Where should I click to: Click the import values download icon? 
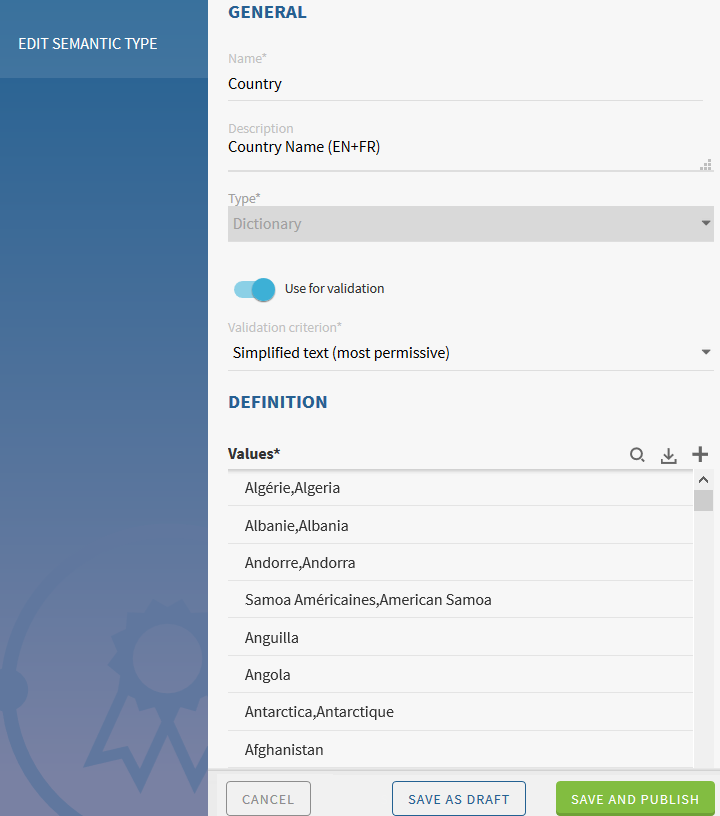669,455
